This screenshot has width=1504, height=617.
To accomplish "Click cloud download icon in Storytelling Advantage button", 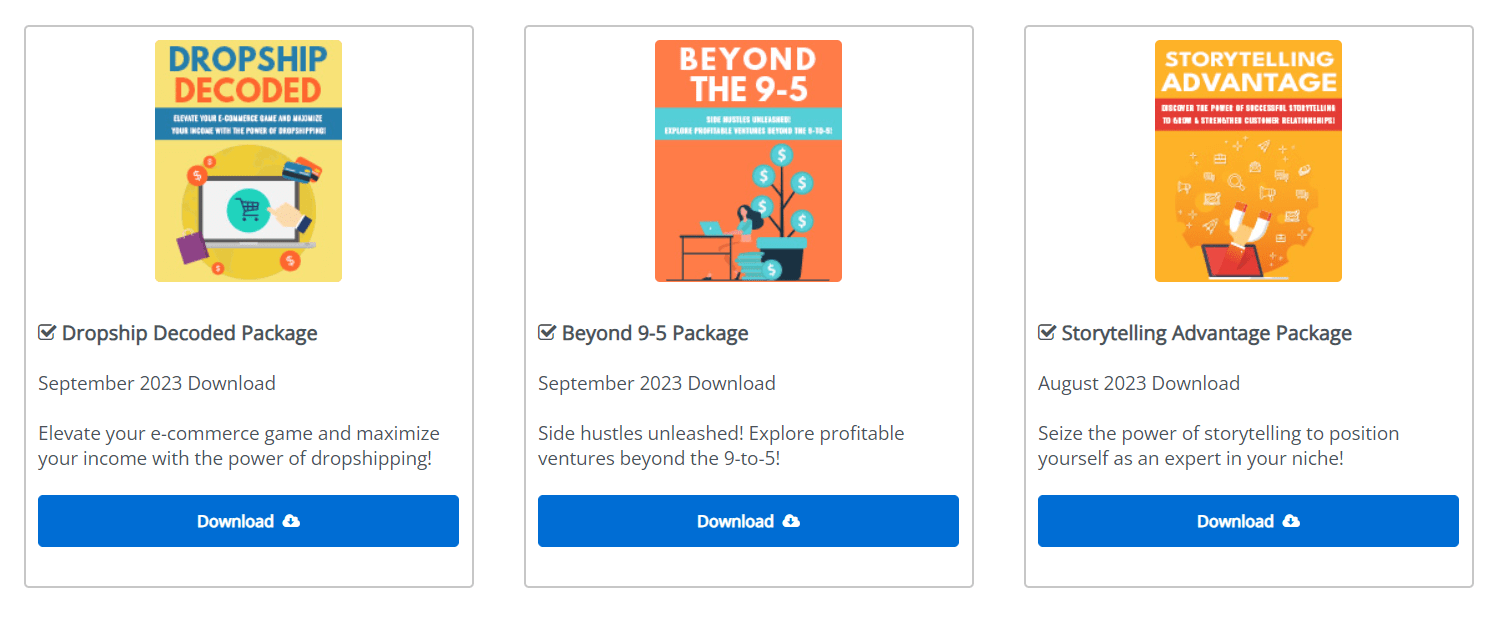I will point(1291,521).
